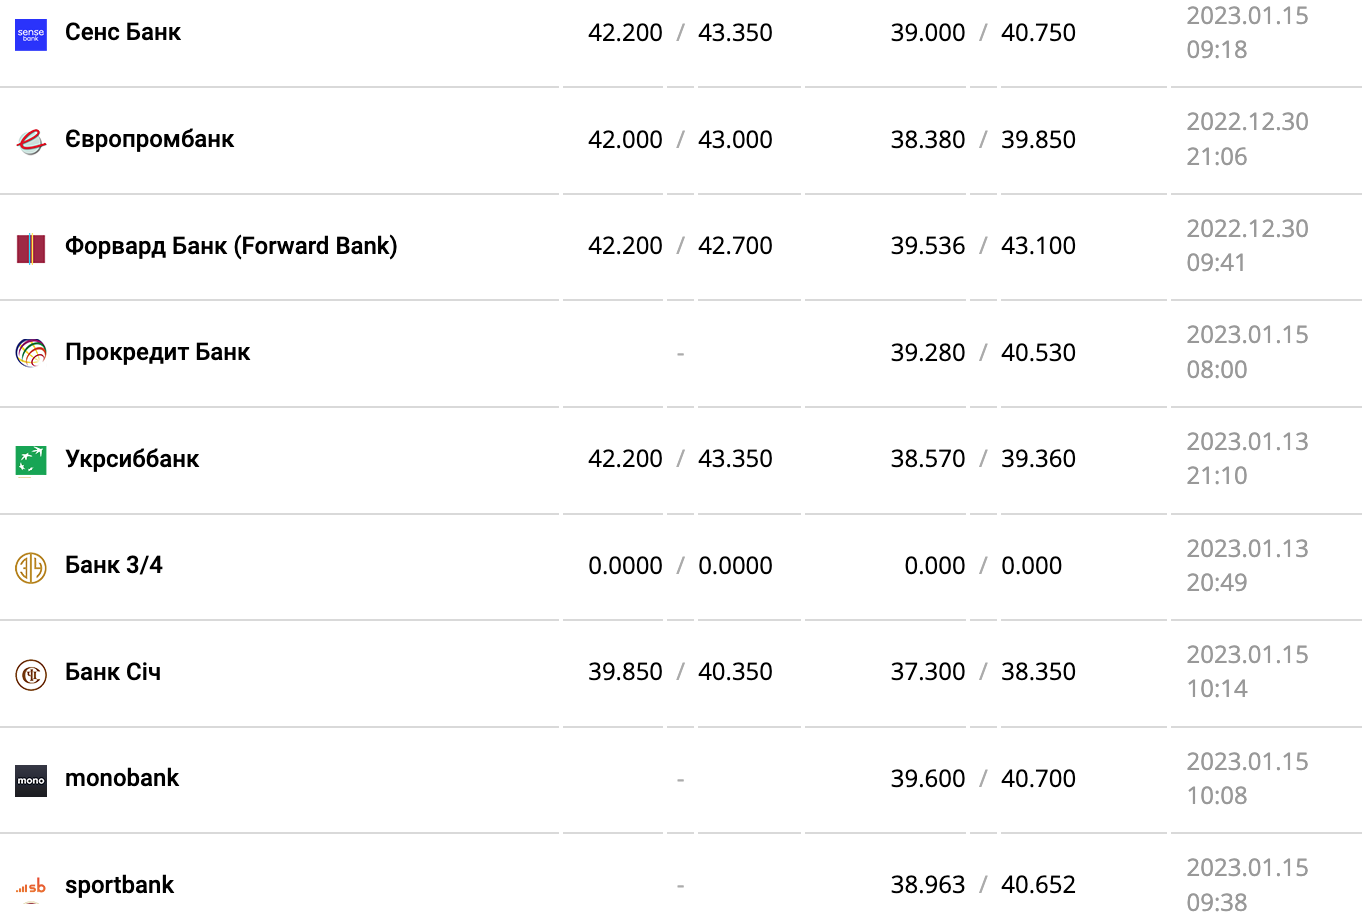Click the Sense Bank logo icon
The image size is (1362, 915).
(x=31, y=35)
